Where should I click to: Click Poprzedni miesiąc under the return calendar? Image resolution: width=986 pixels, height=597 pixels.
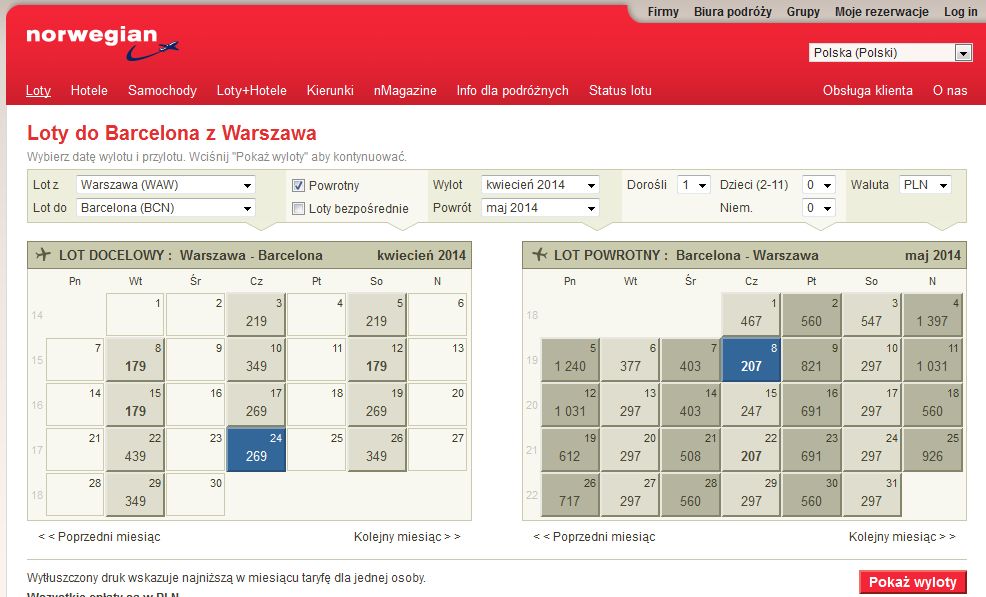pos(594,537)
